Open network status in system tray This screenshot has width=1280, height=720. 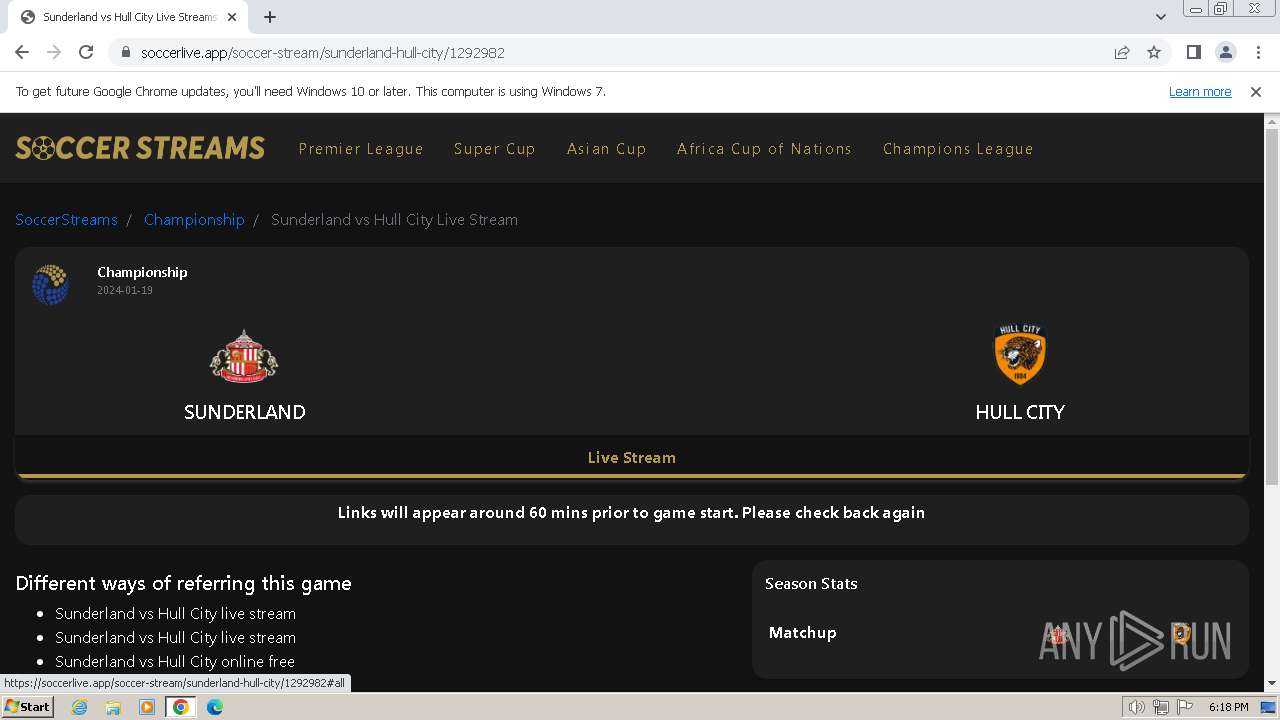[1161, 707]
